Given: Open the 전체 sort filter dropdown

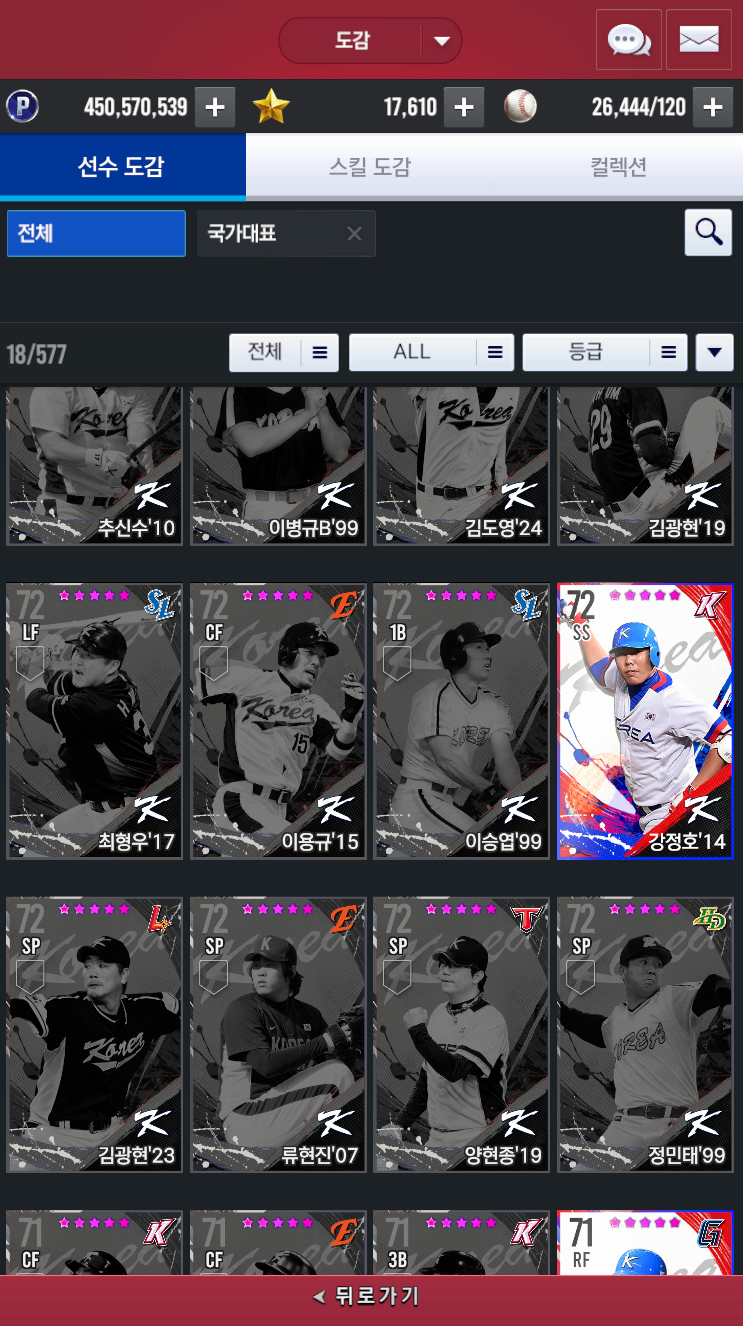Looking at the screenshot, I should point(284,352).
